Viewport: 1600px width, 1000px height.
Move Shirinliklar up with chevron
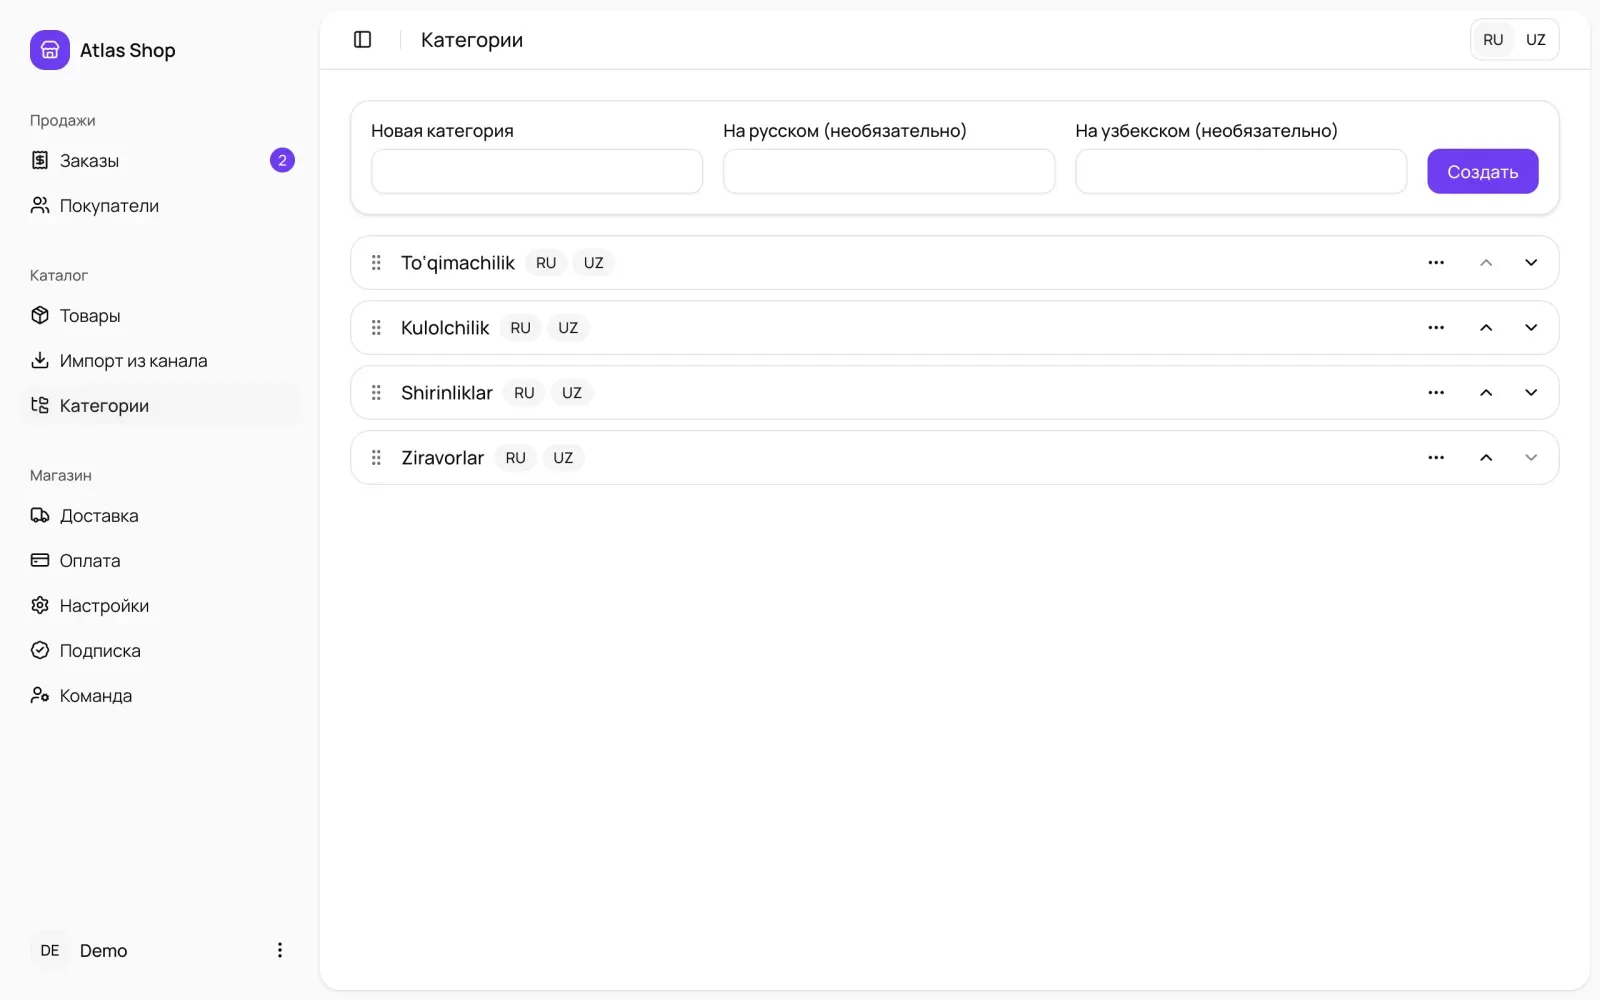(1486, 393)
